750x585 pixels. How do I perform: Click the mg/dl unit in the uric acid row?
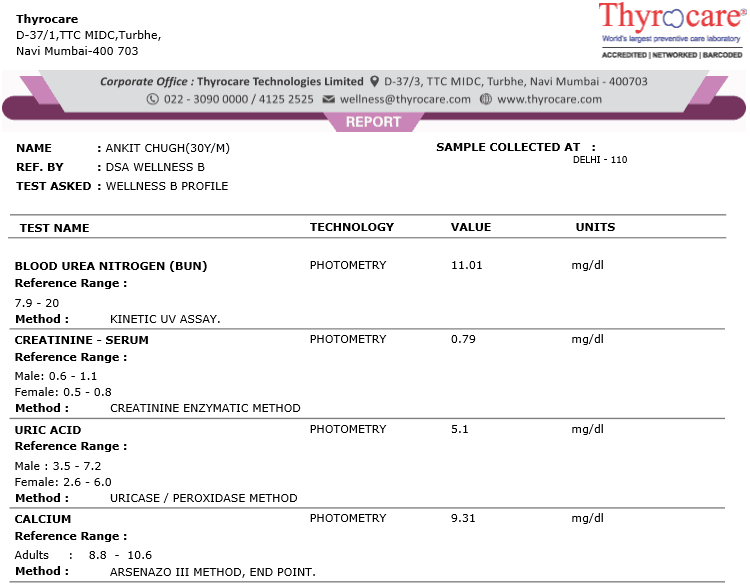587,430
